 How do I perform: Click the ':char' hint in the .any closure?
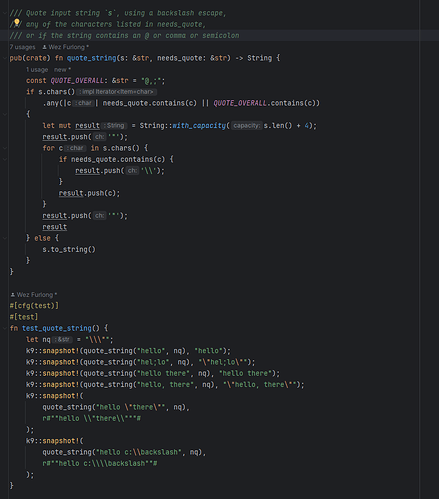click(x=83, y=103)
